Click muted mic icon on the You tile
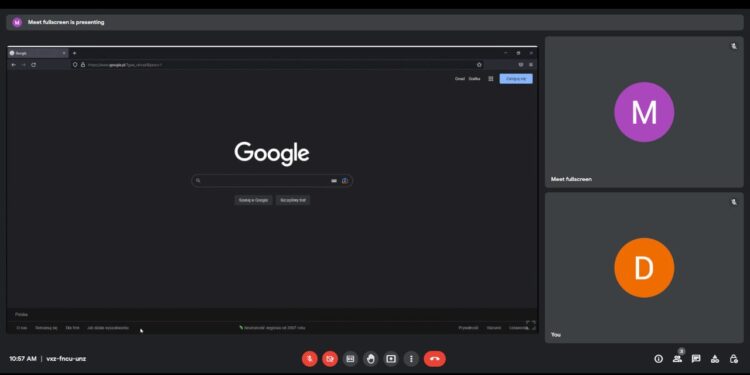Viewport: 750px width, 375px height. pos(734,202)
